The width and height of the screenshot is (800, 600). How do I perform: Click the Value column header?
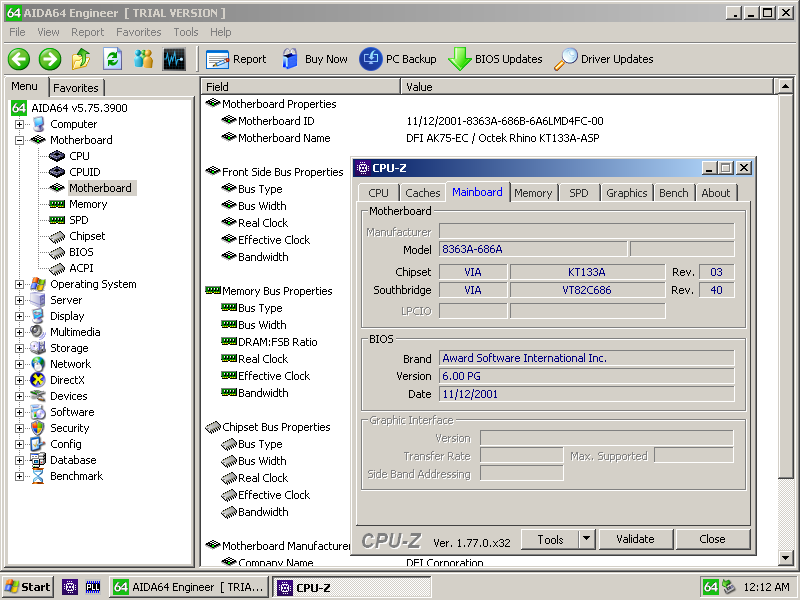[587, 87]
